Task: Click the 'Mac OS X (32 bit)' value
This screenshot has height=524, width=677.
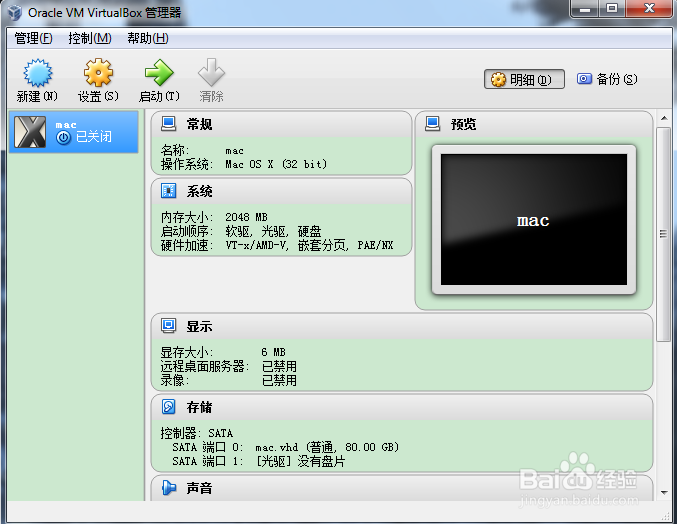Action: click(x=276, y=164)
